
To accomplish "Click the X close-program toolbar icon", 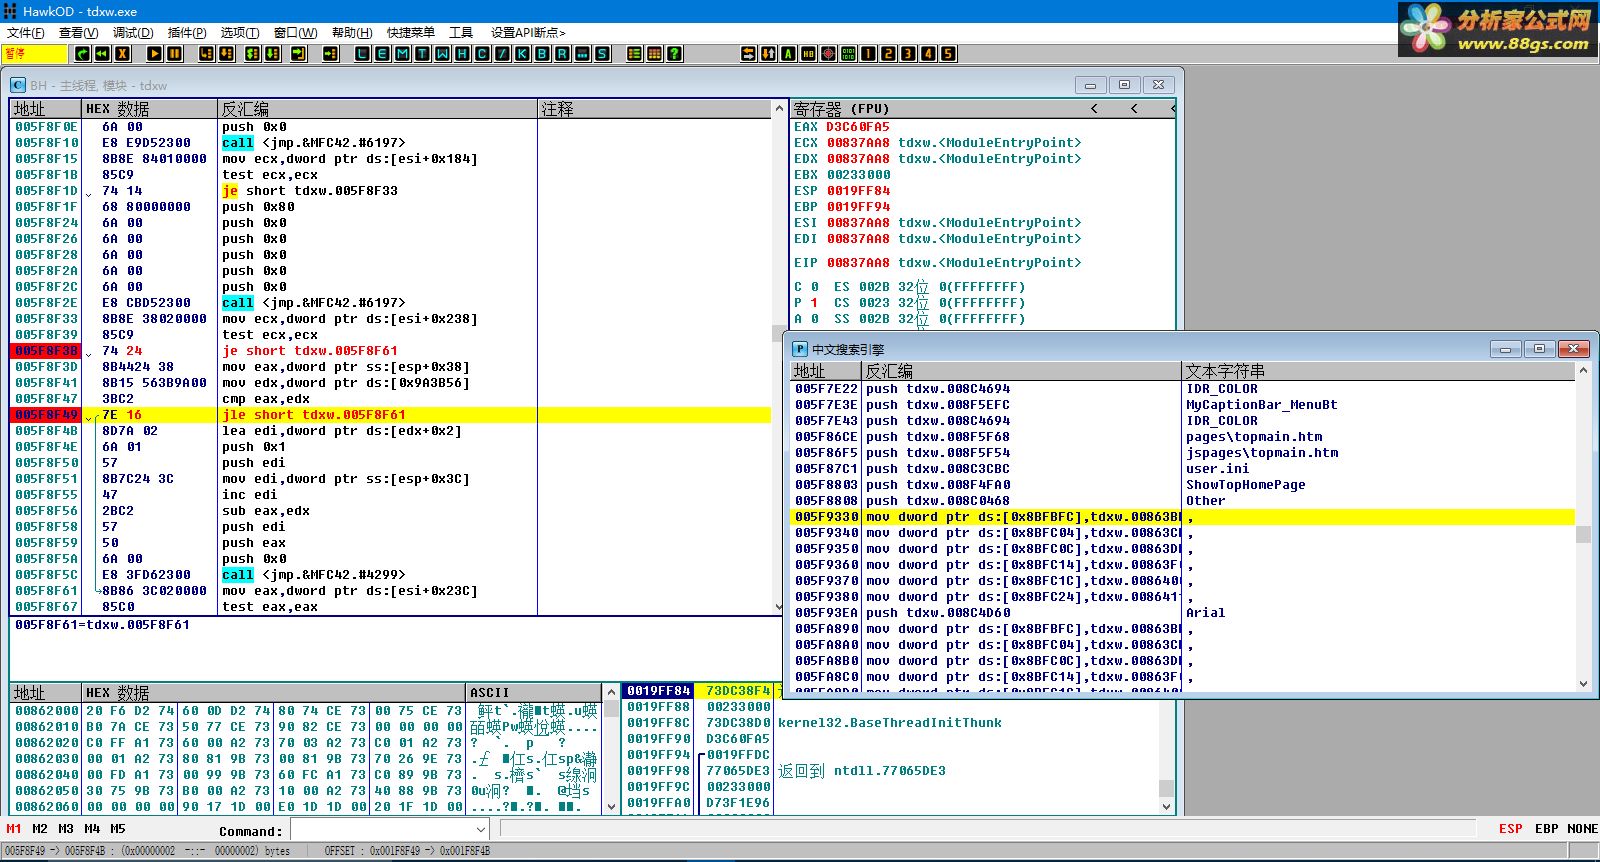I will [122, 54].
